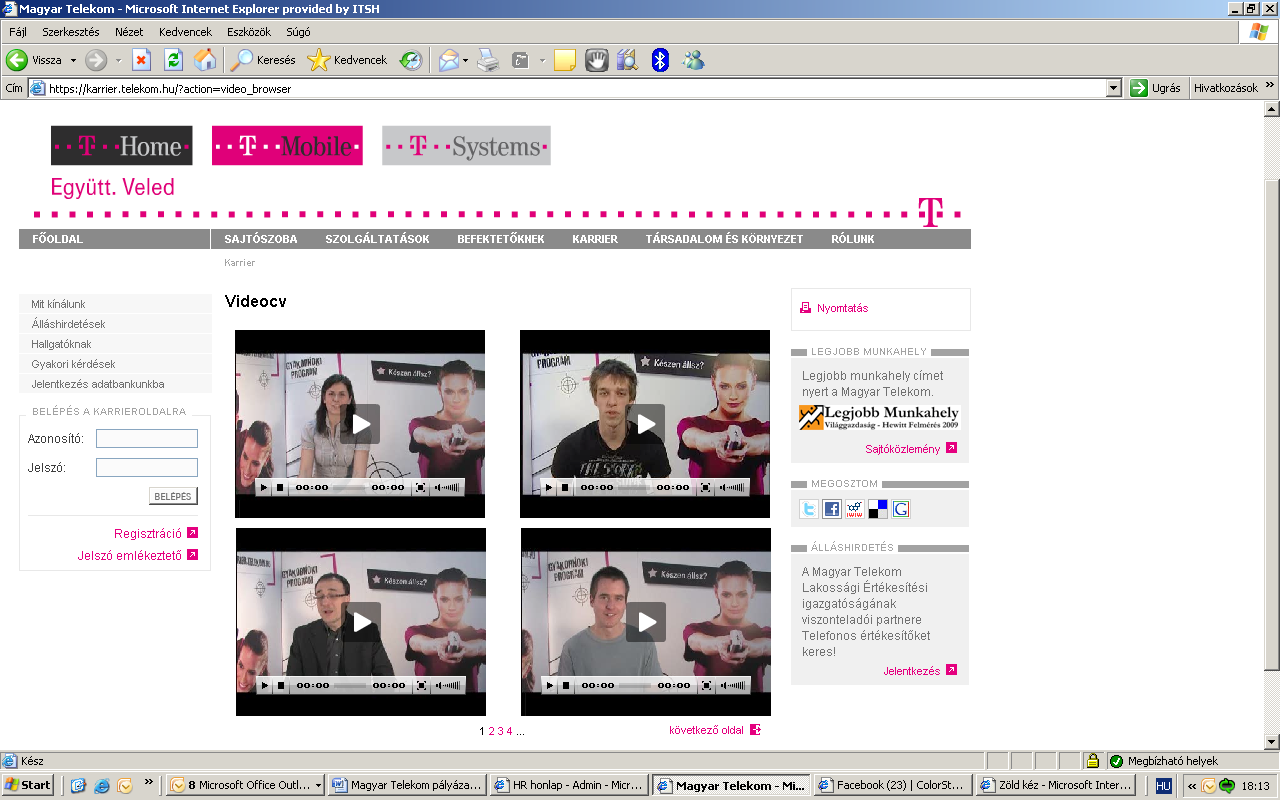Play the woman's video top-left
This screenshot has width=1280, height=800.
point(360,424)
